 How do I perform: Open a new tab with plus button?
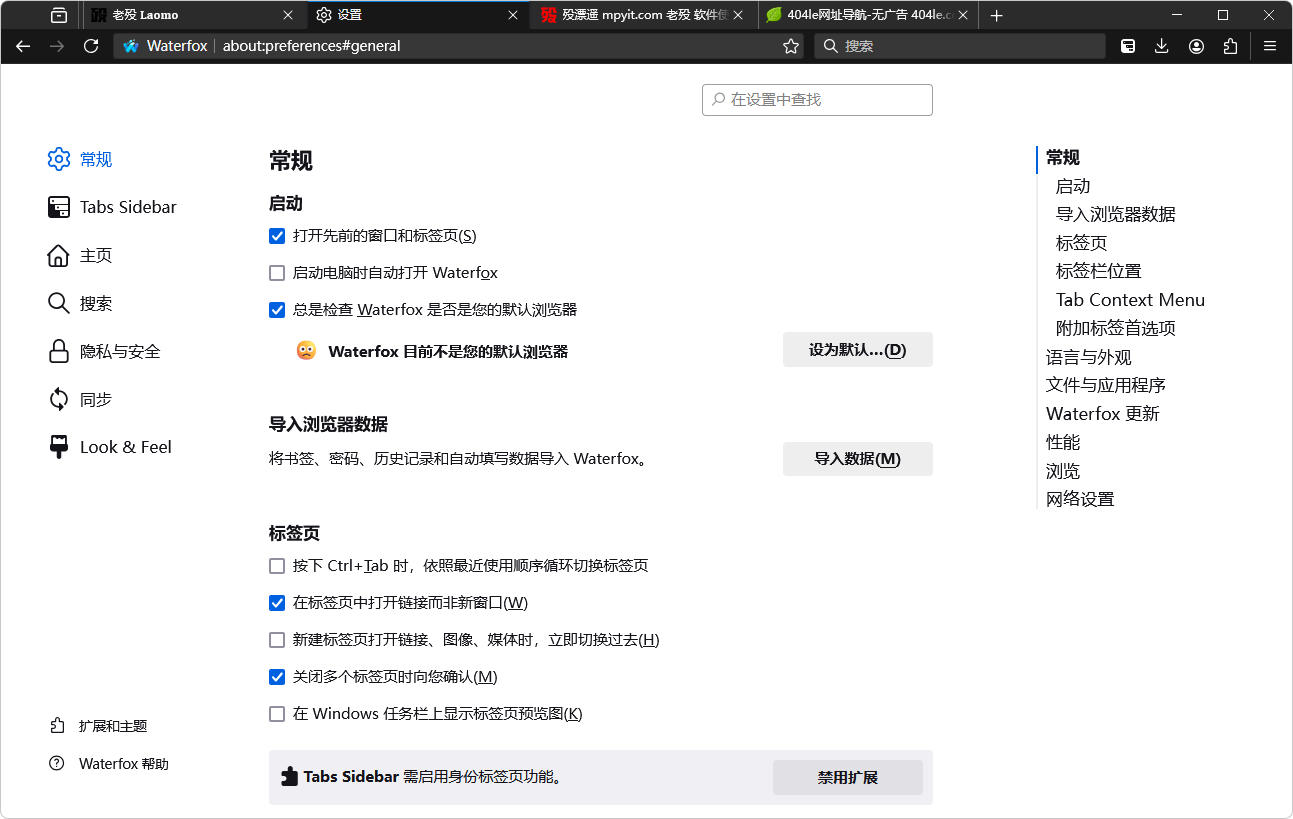[996, 15]
